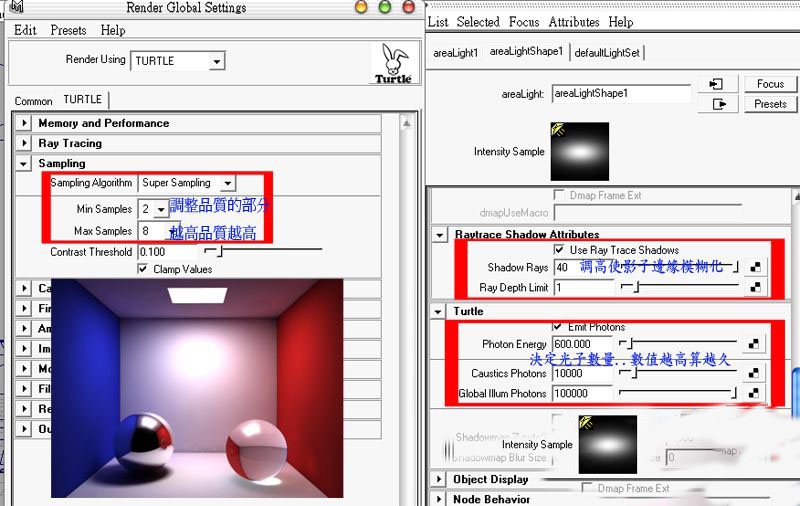Click the map button beside Caustics Photons
The height and width of the screenshot is (506, 800).
(754, 373)
